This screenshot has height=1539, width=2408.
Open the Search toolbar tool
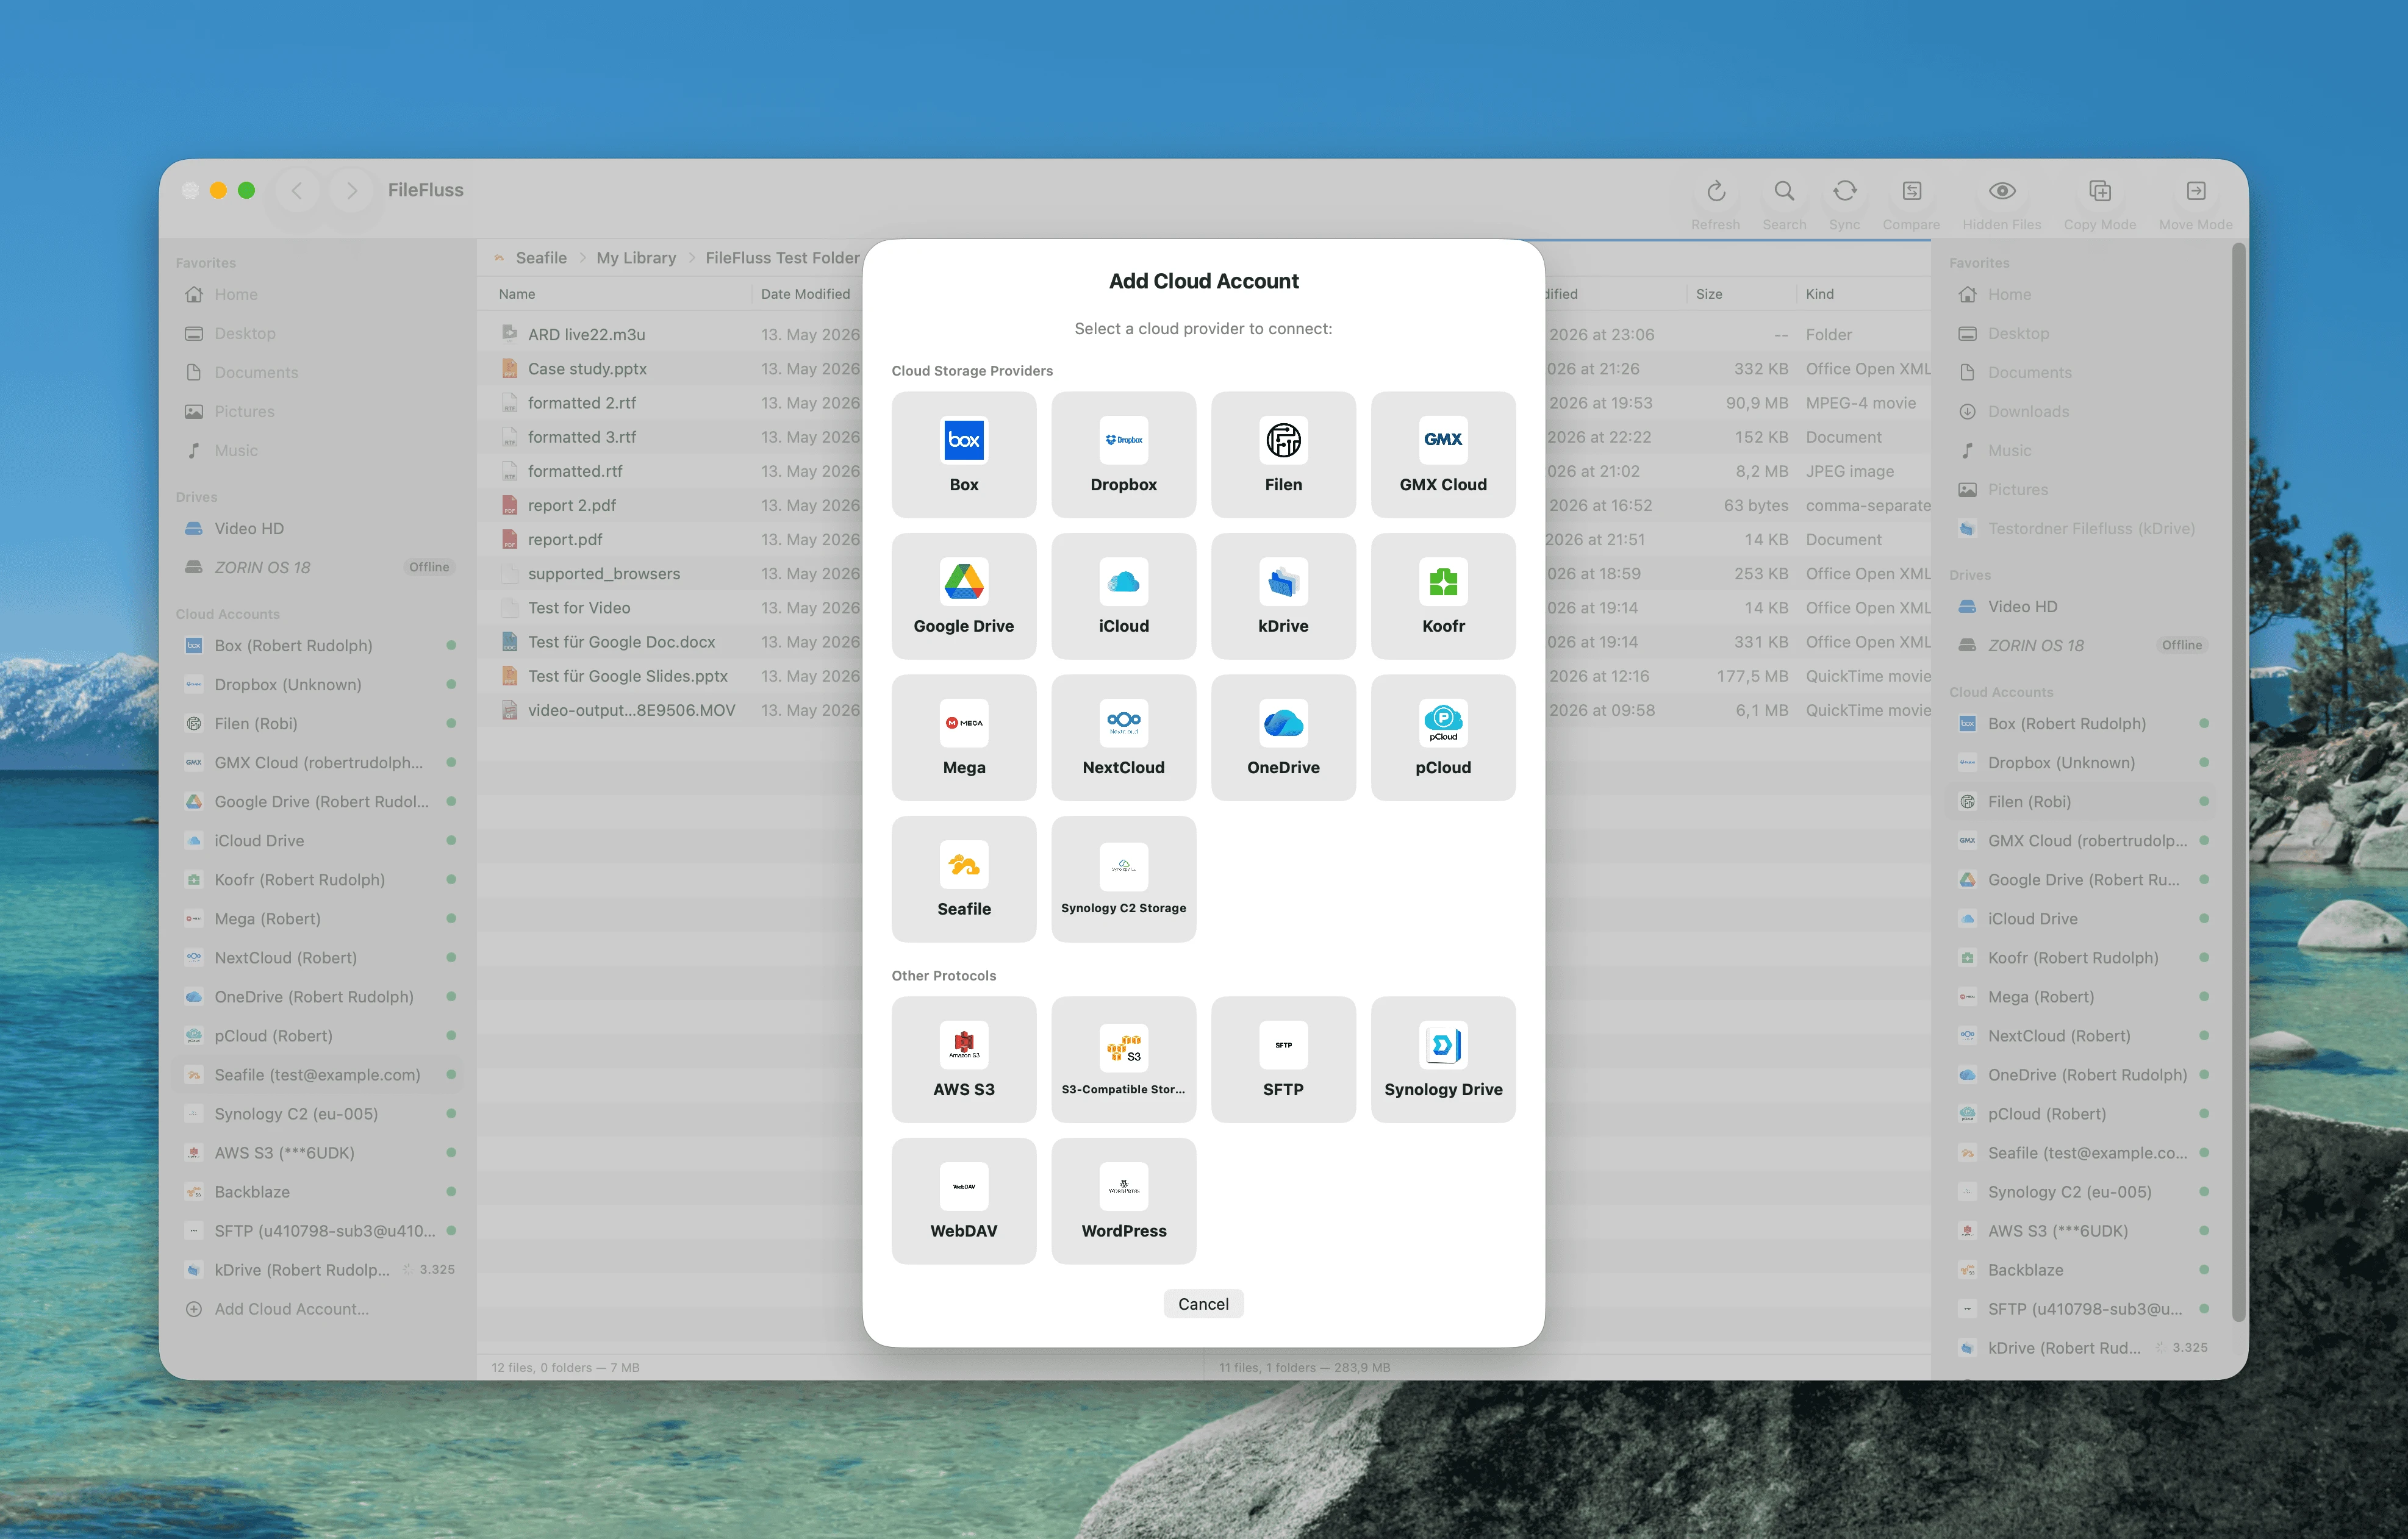1784,191
